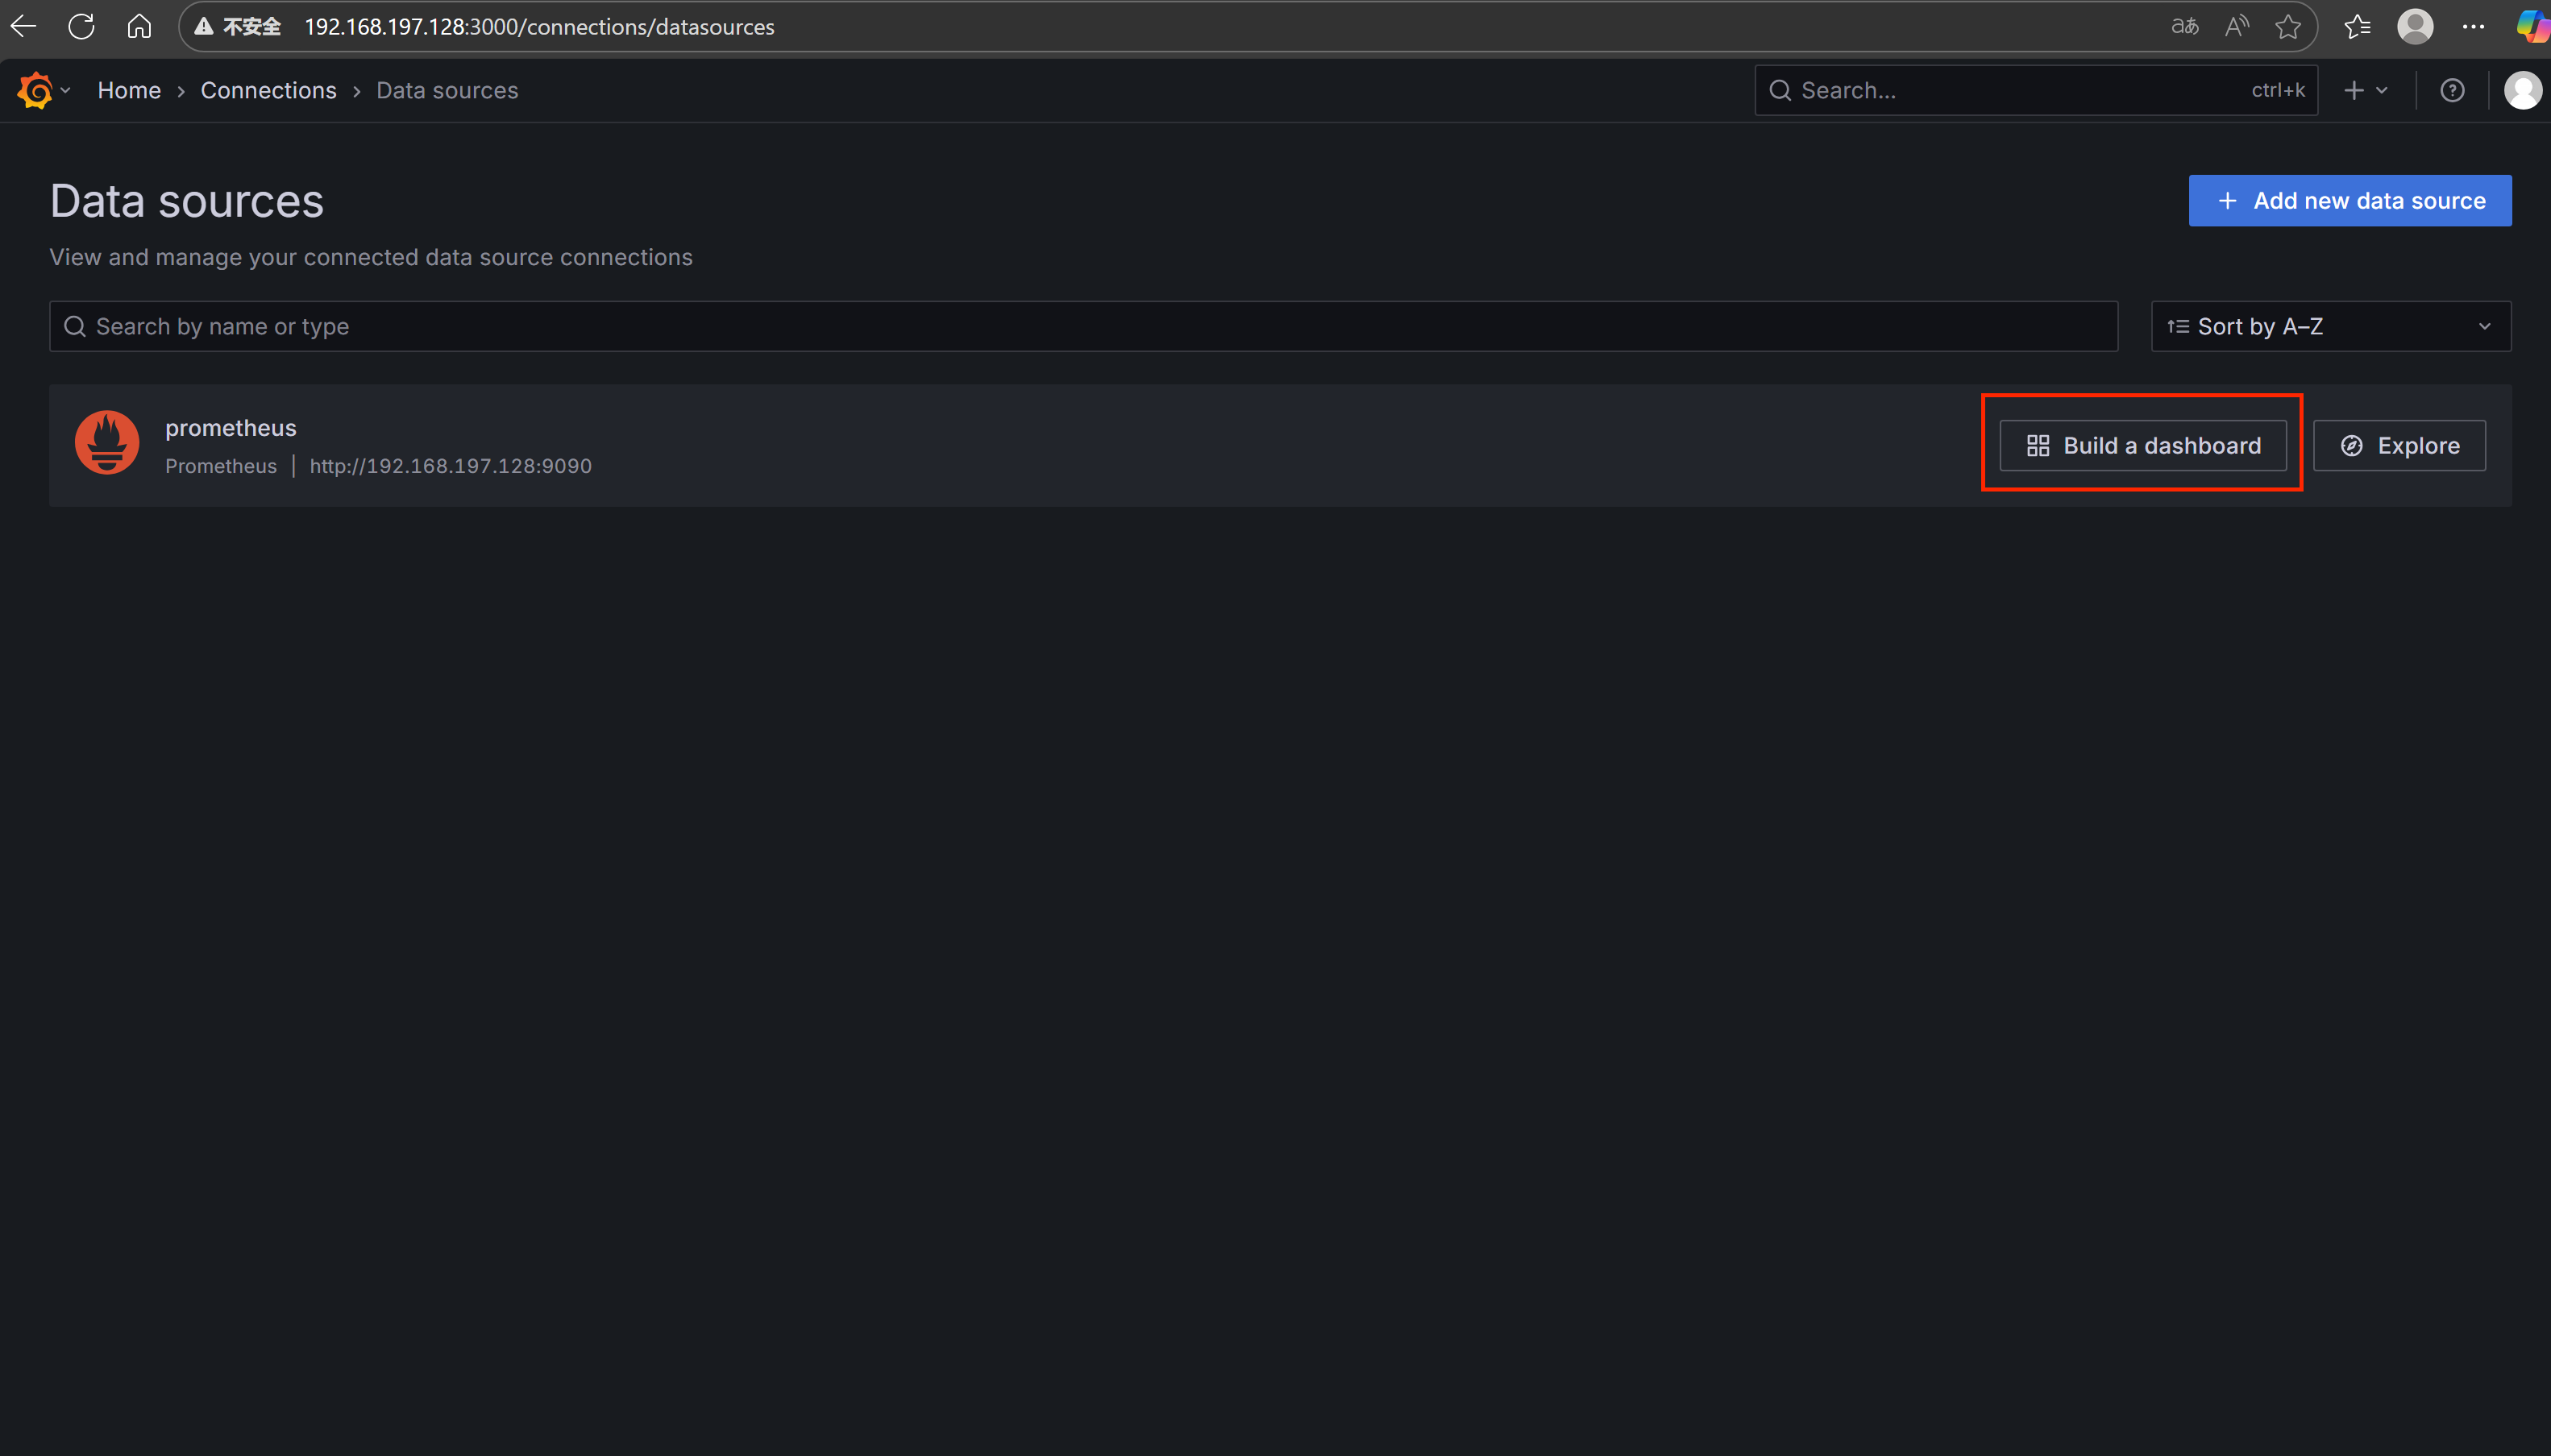Click the Explore button
This screenshot has height=1456, width=2551.
[x=2398, y=445]
